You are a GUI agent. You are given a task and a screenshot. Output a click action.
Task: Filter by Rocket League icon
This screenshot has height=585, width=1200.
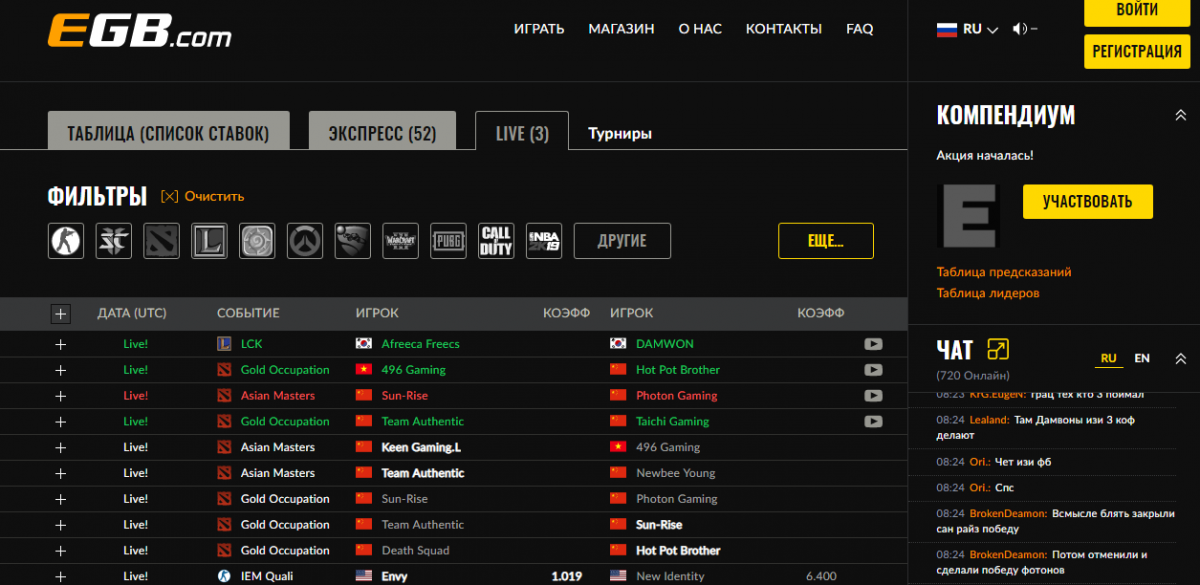(353, 241)
